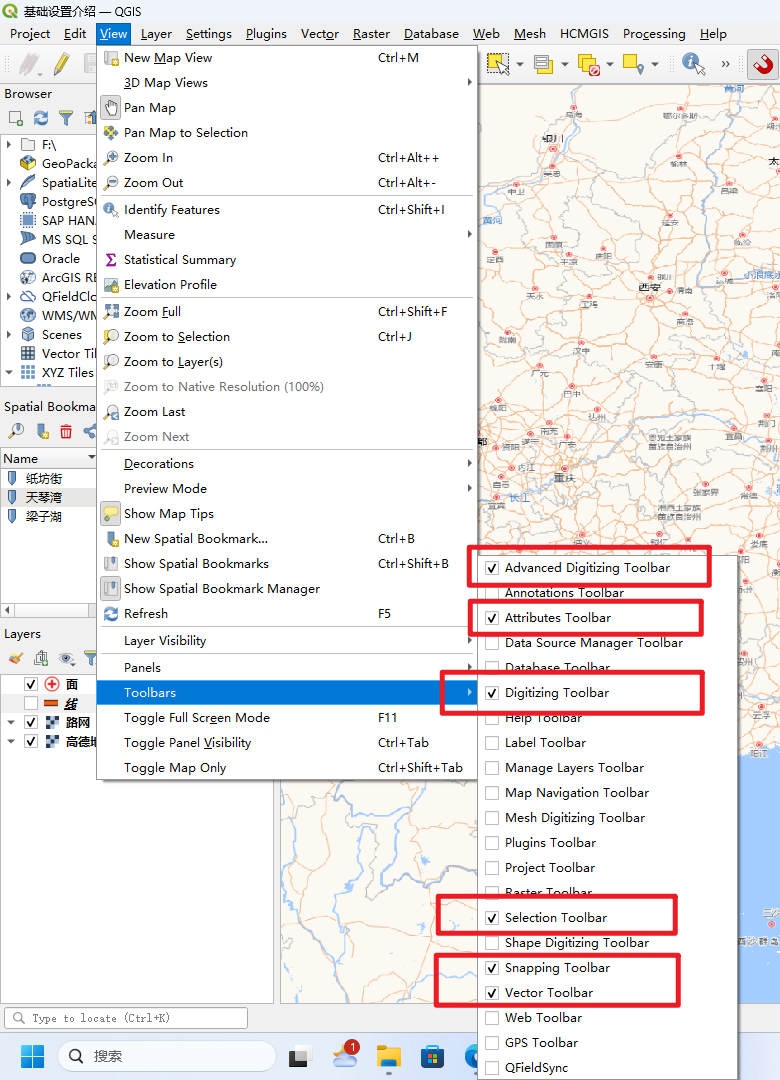This screenshot has width=780, height=1080.
Task: Click New Spatial Bookmark... entry
Action: [x=287, y=539]
